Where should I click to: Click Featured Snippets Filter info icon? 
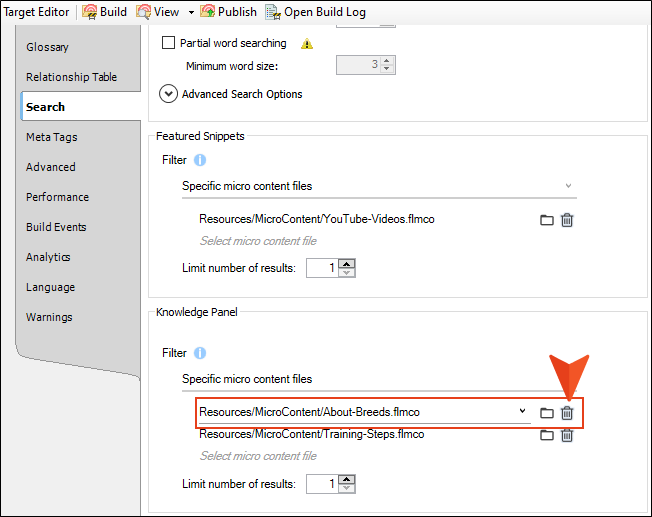click(200, 160)
